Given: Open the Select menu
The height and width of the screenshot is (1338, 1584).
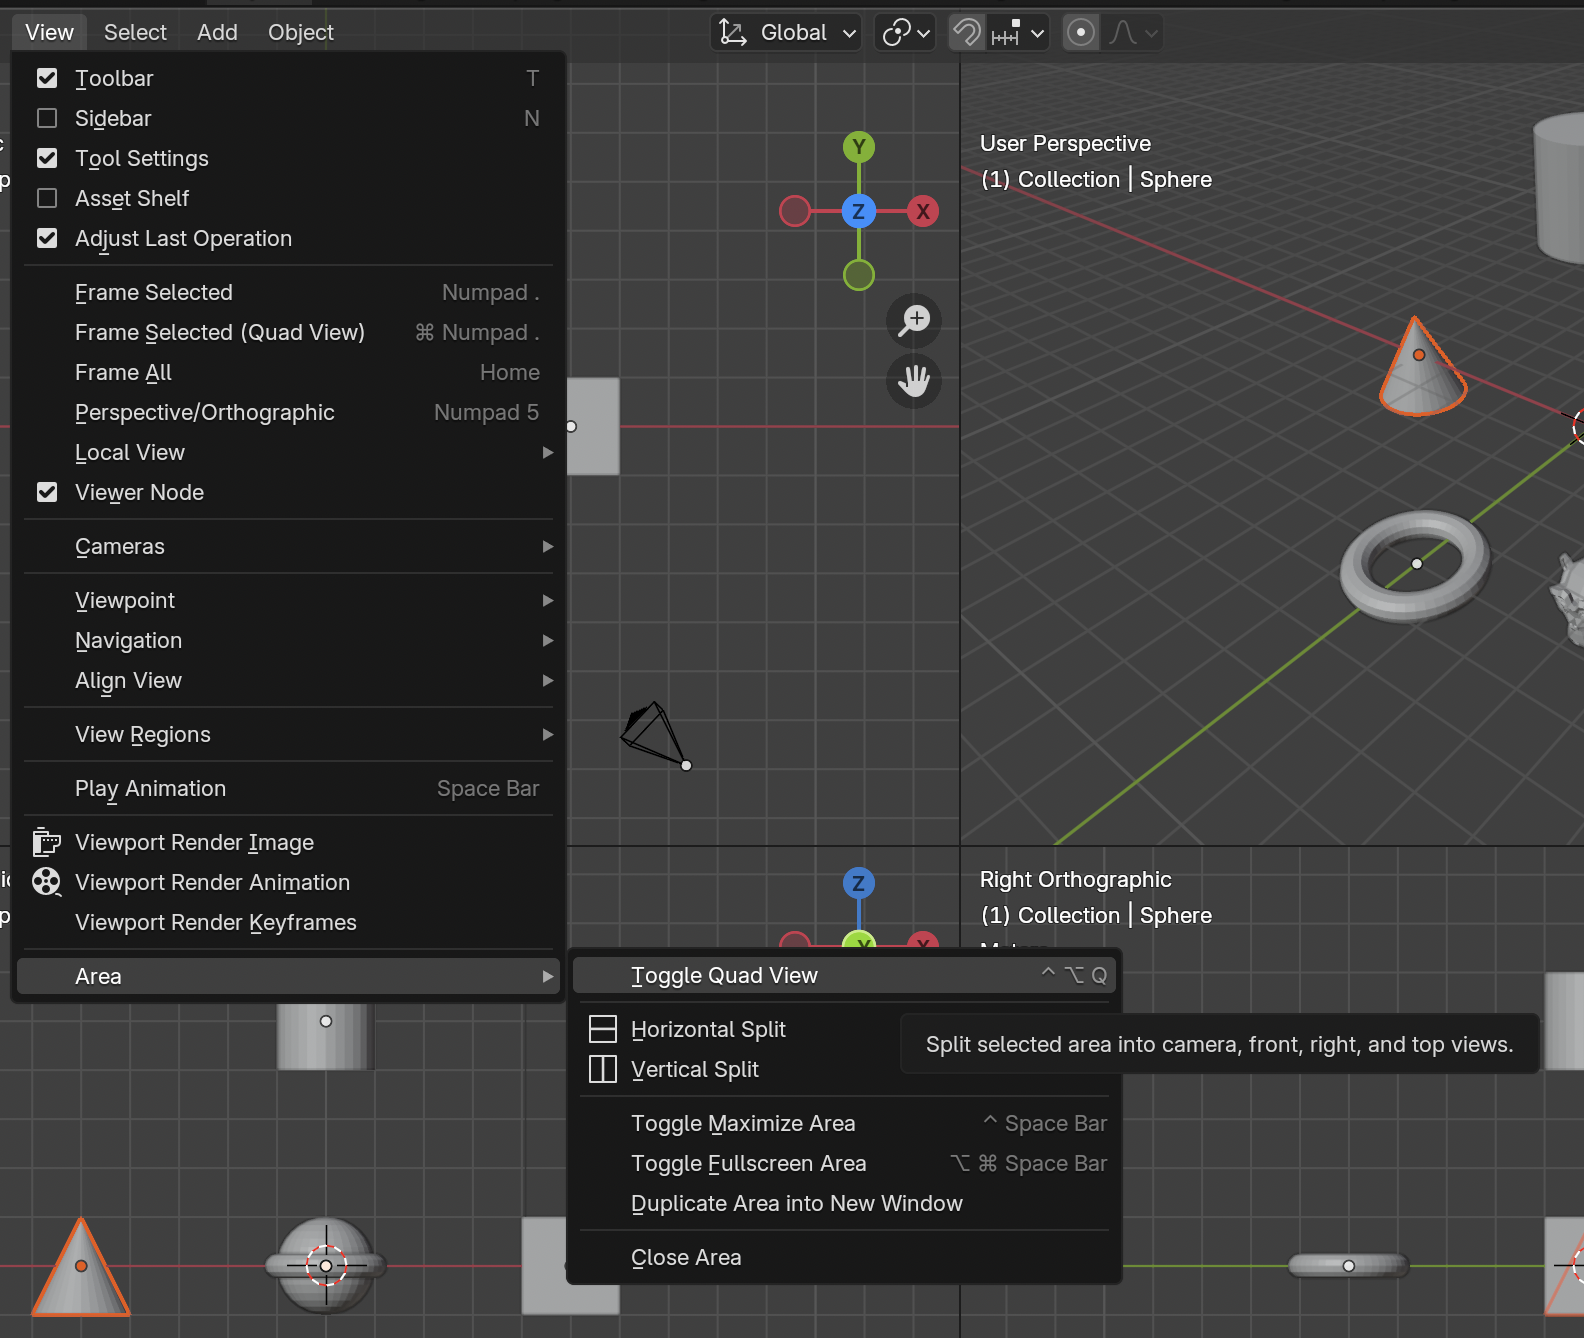Looking at the screenshot, I should (x=135, y=33).
